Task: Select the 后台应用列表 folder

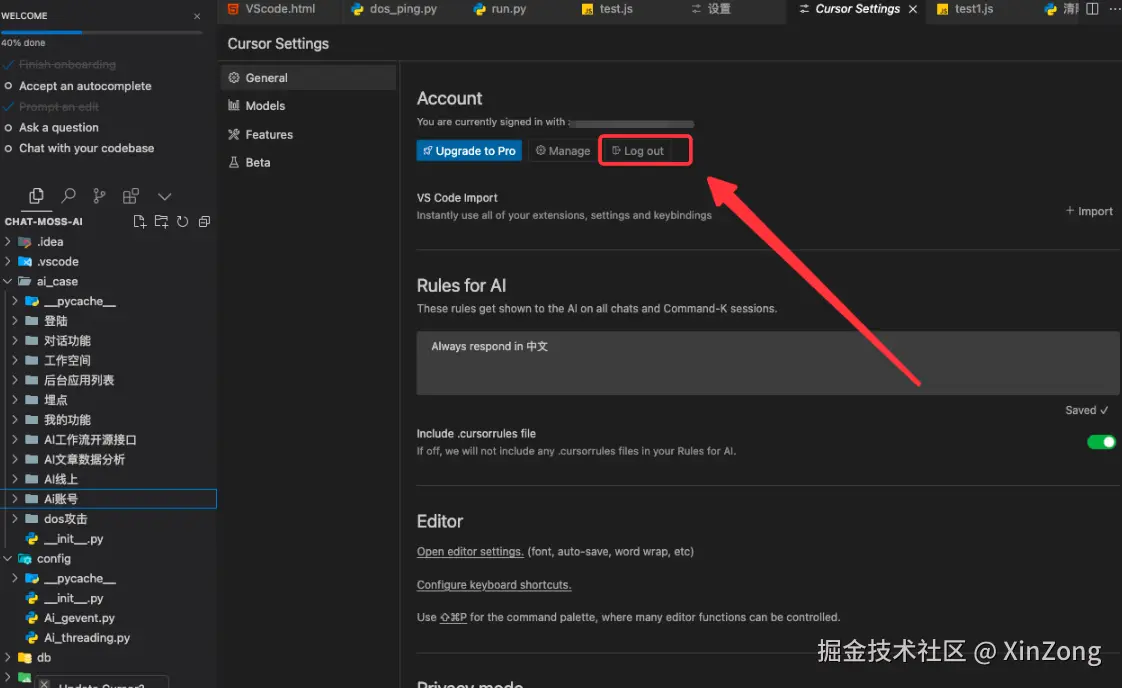Action: pos(79,380)
